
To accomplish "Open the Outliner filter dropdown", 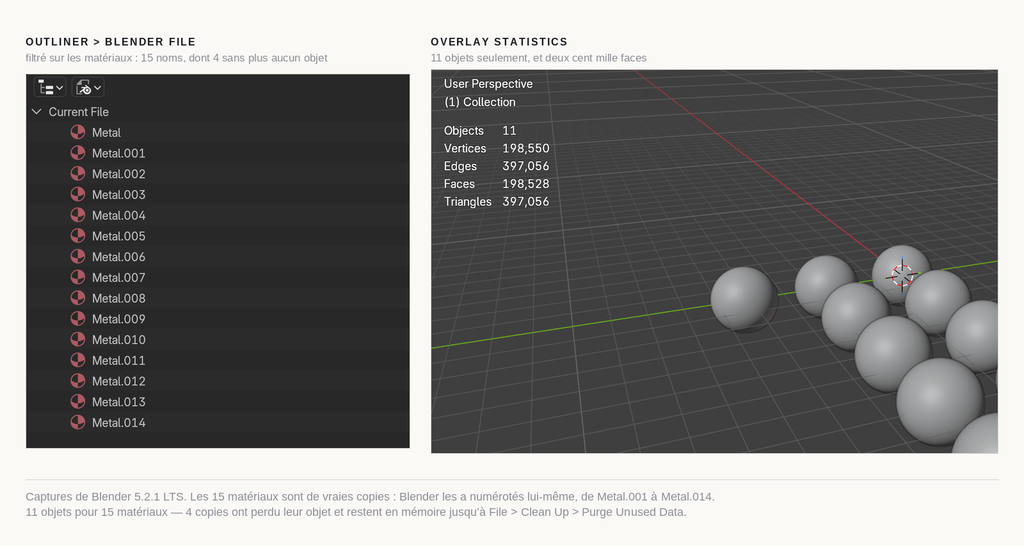I will [x=88, y=88].
